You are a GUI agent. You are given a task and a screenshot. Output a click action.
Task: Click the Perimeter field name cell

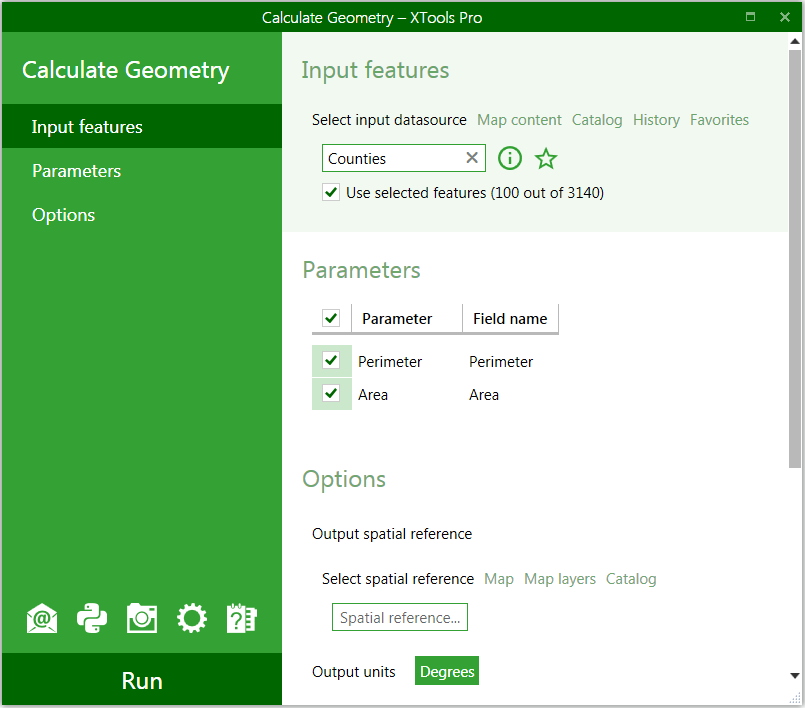click(x=501, y=362)
